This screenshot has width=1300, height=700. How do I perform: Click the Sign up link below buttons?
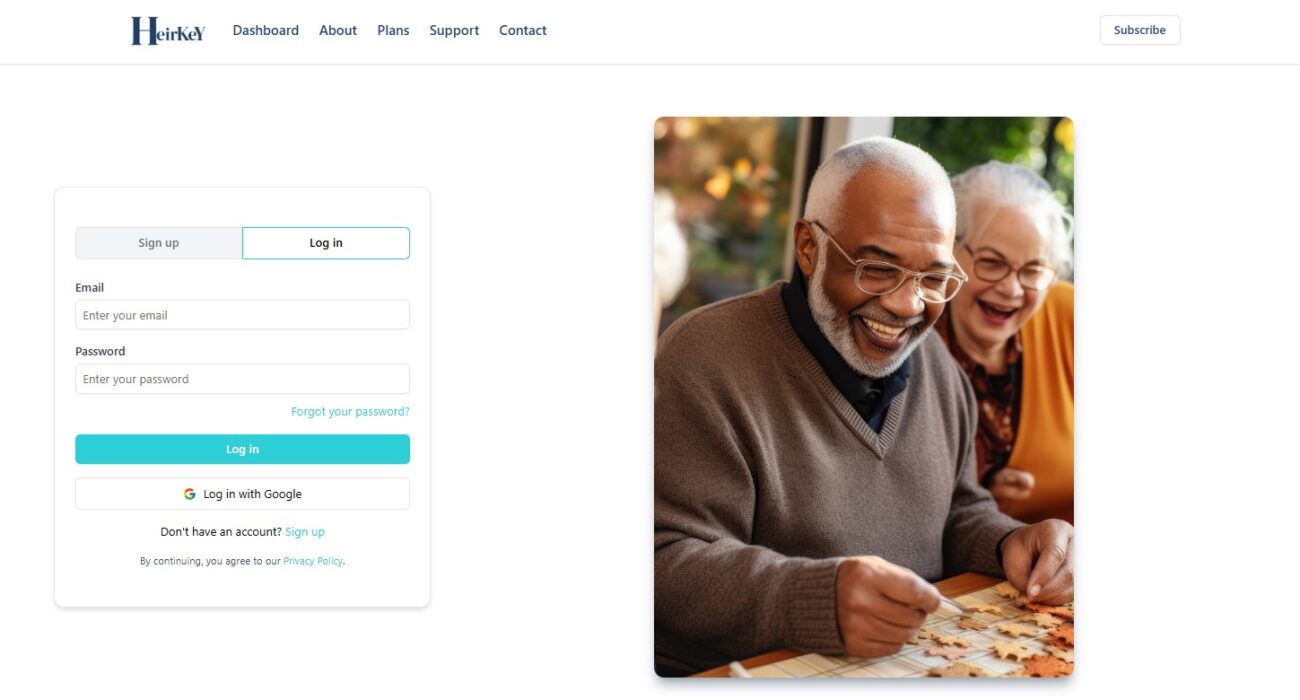click(305, 532)
